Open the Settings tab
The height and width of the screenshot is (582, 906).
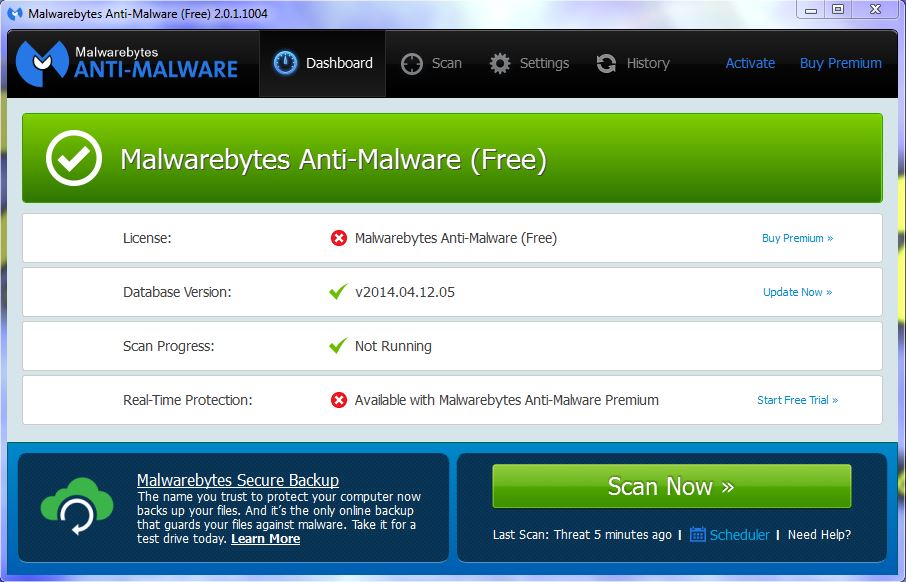coord(529,64)
